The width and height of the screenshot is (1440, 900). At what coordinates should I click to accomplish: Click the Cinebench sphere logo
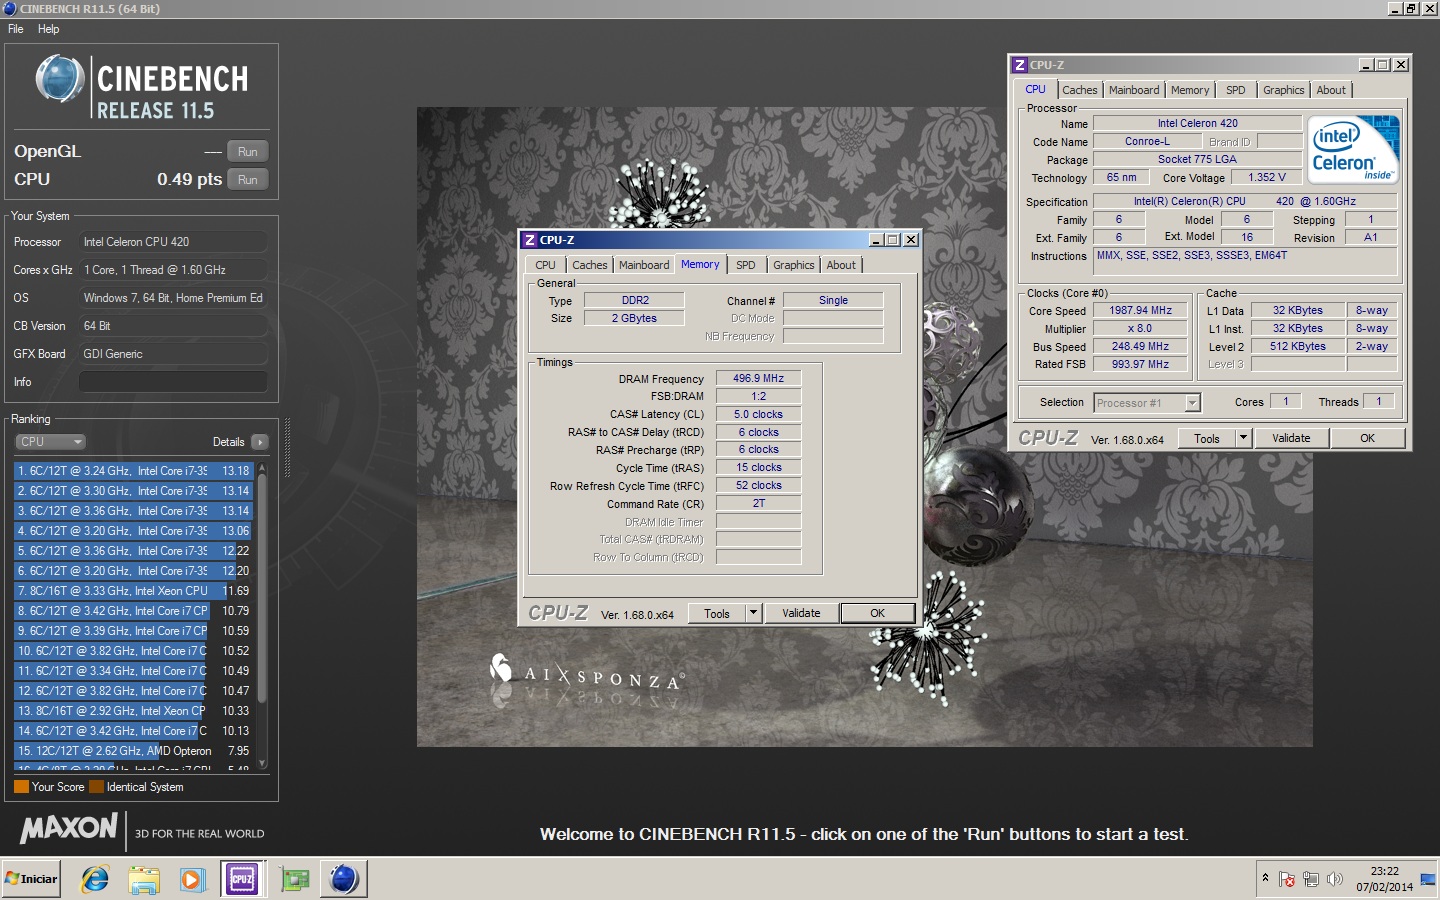[x=60, y=79]
